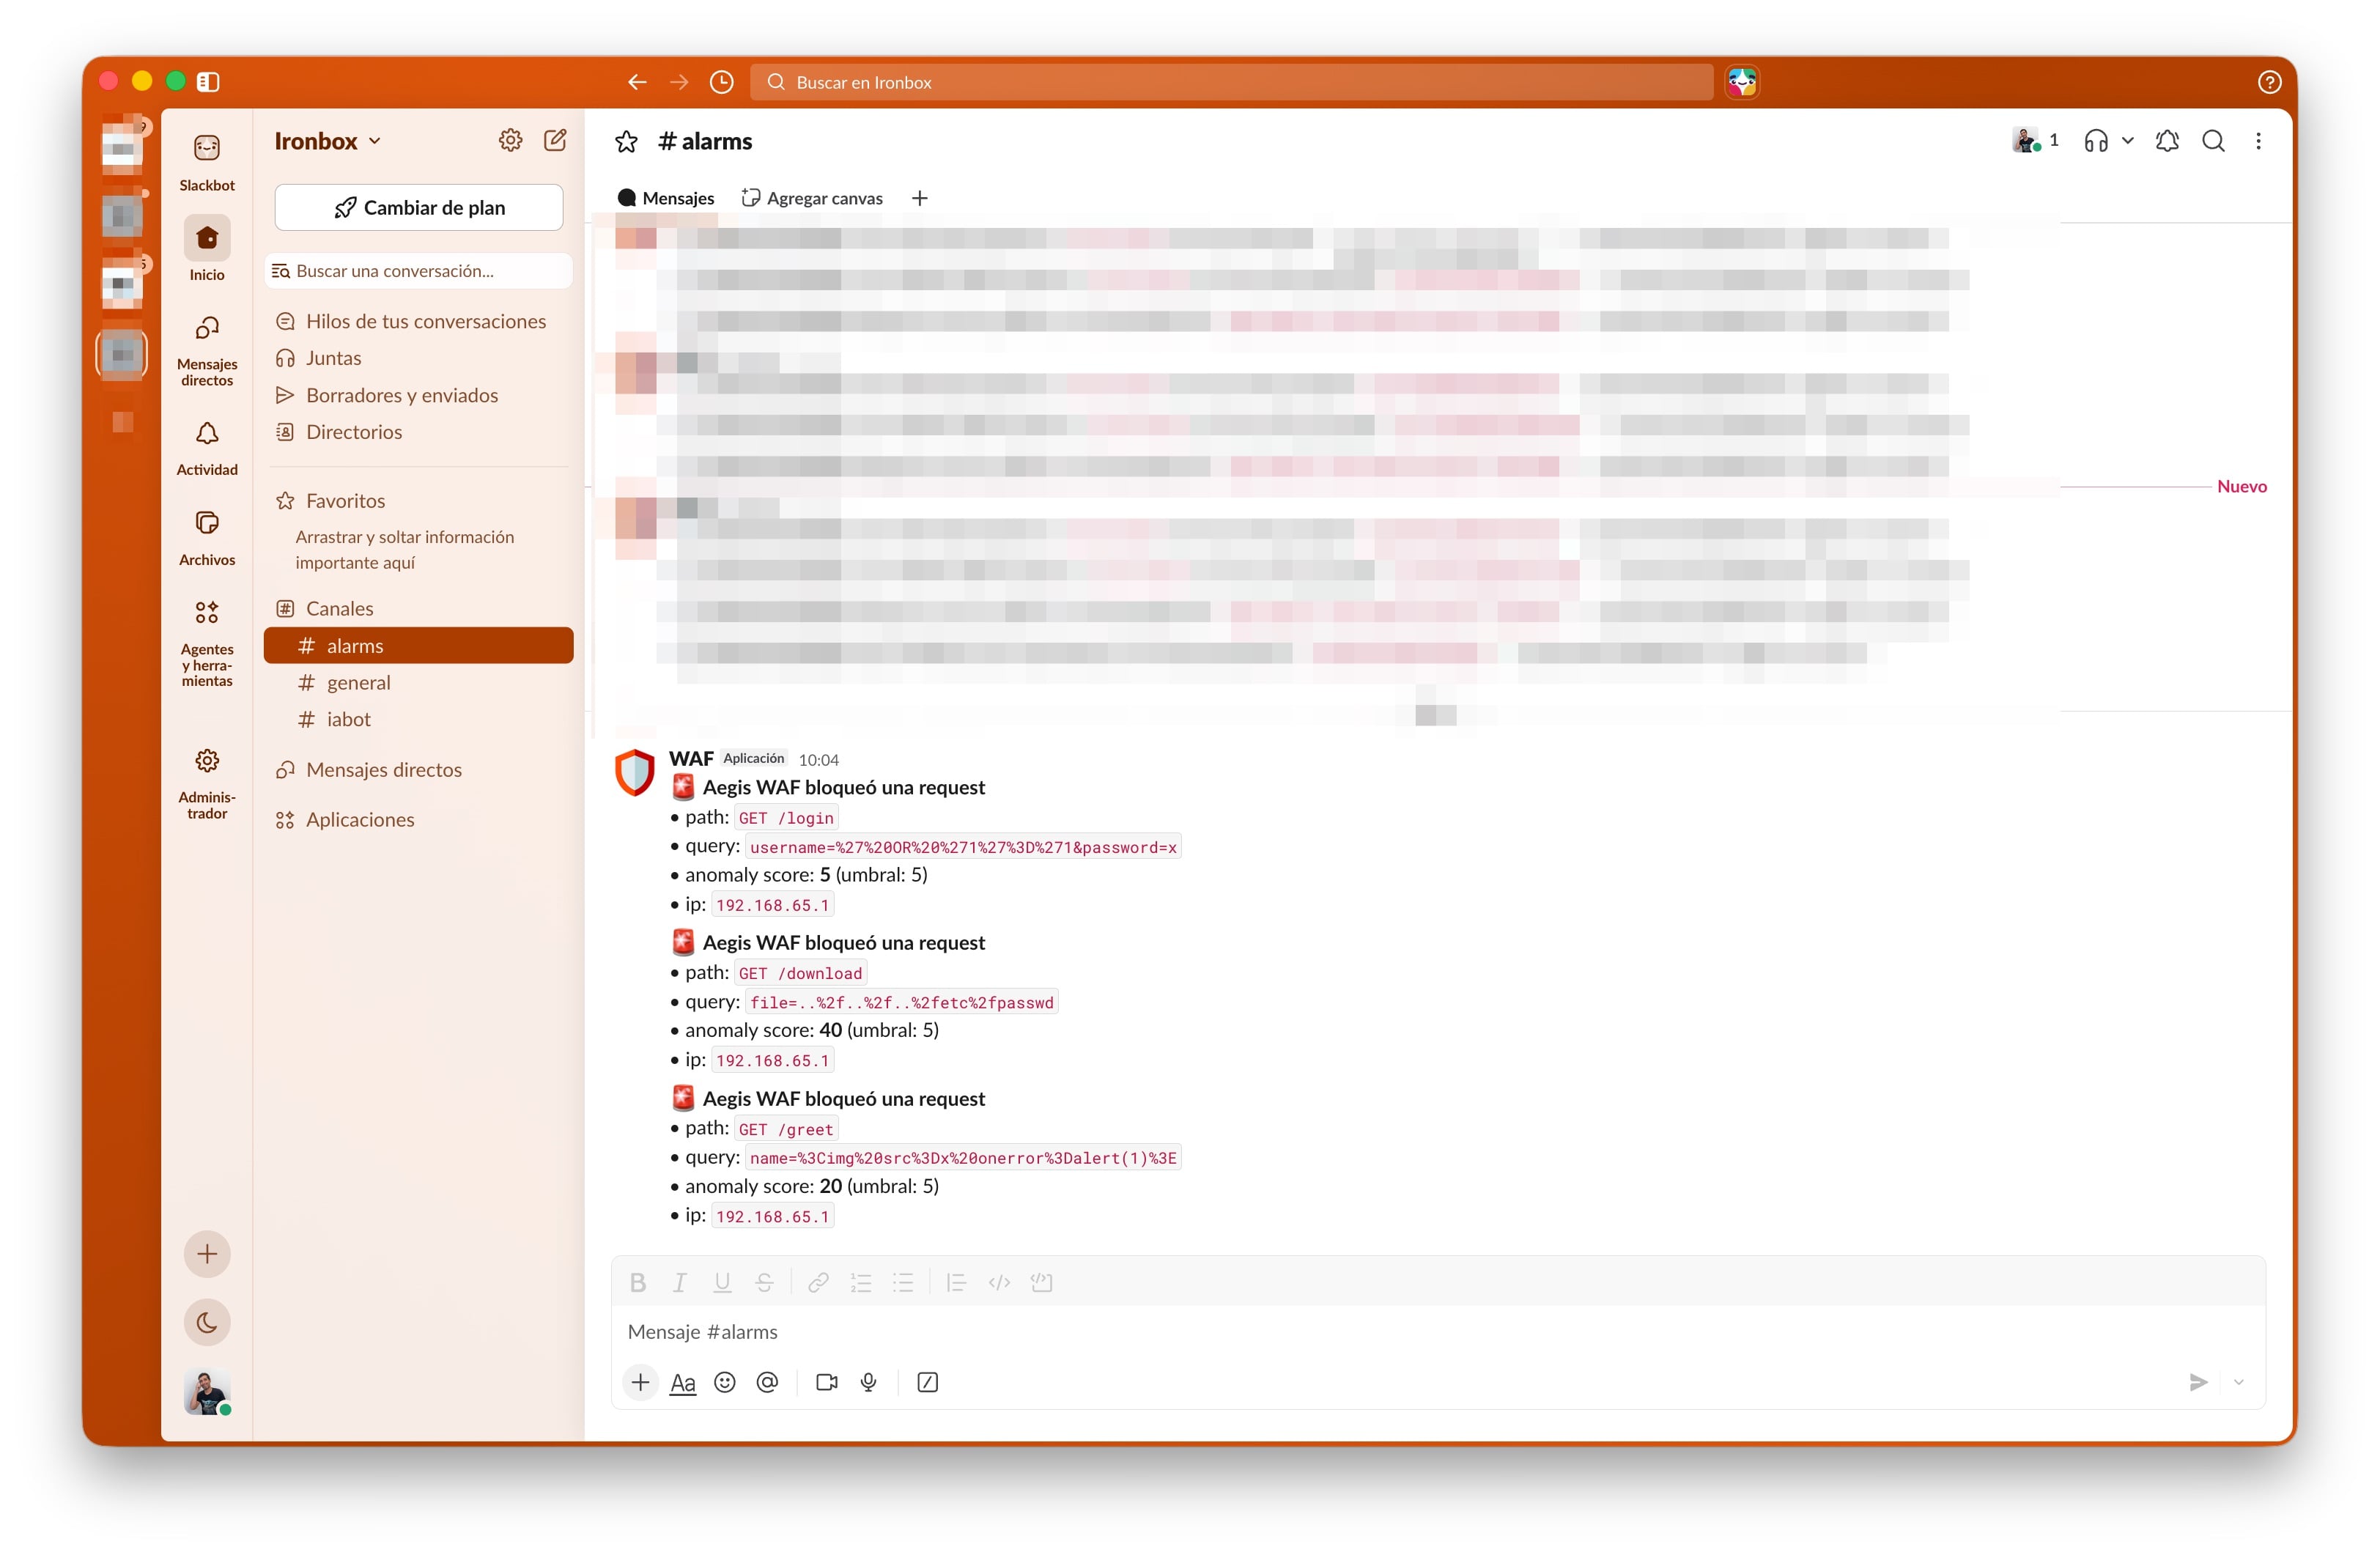Expand the Ironbox workspace menu
Image resolution: width=2380 pixels, height=1555 pixels.
[x=328, y=141]
